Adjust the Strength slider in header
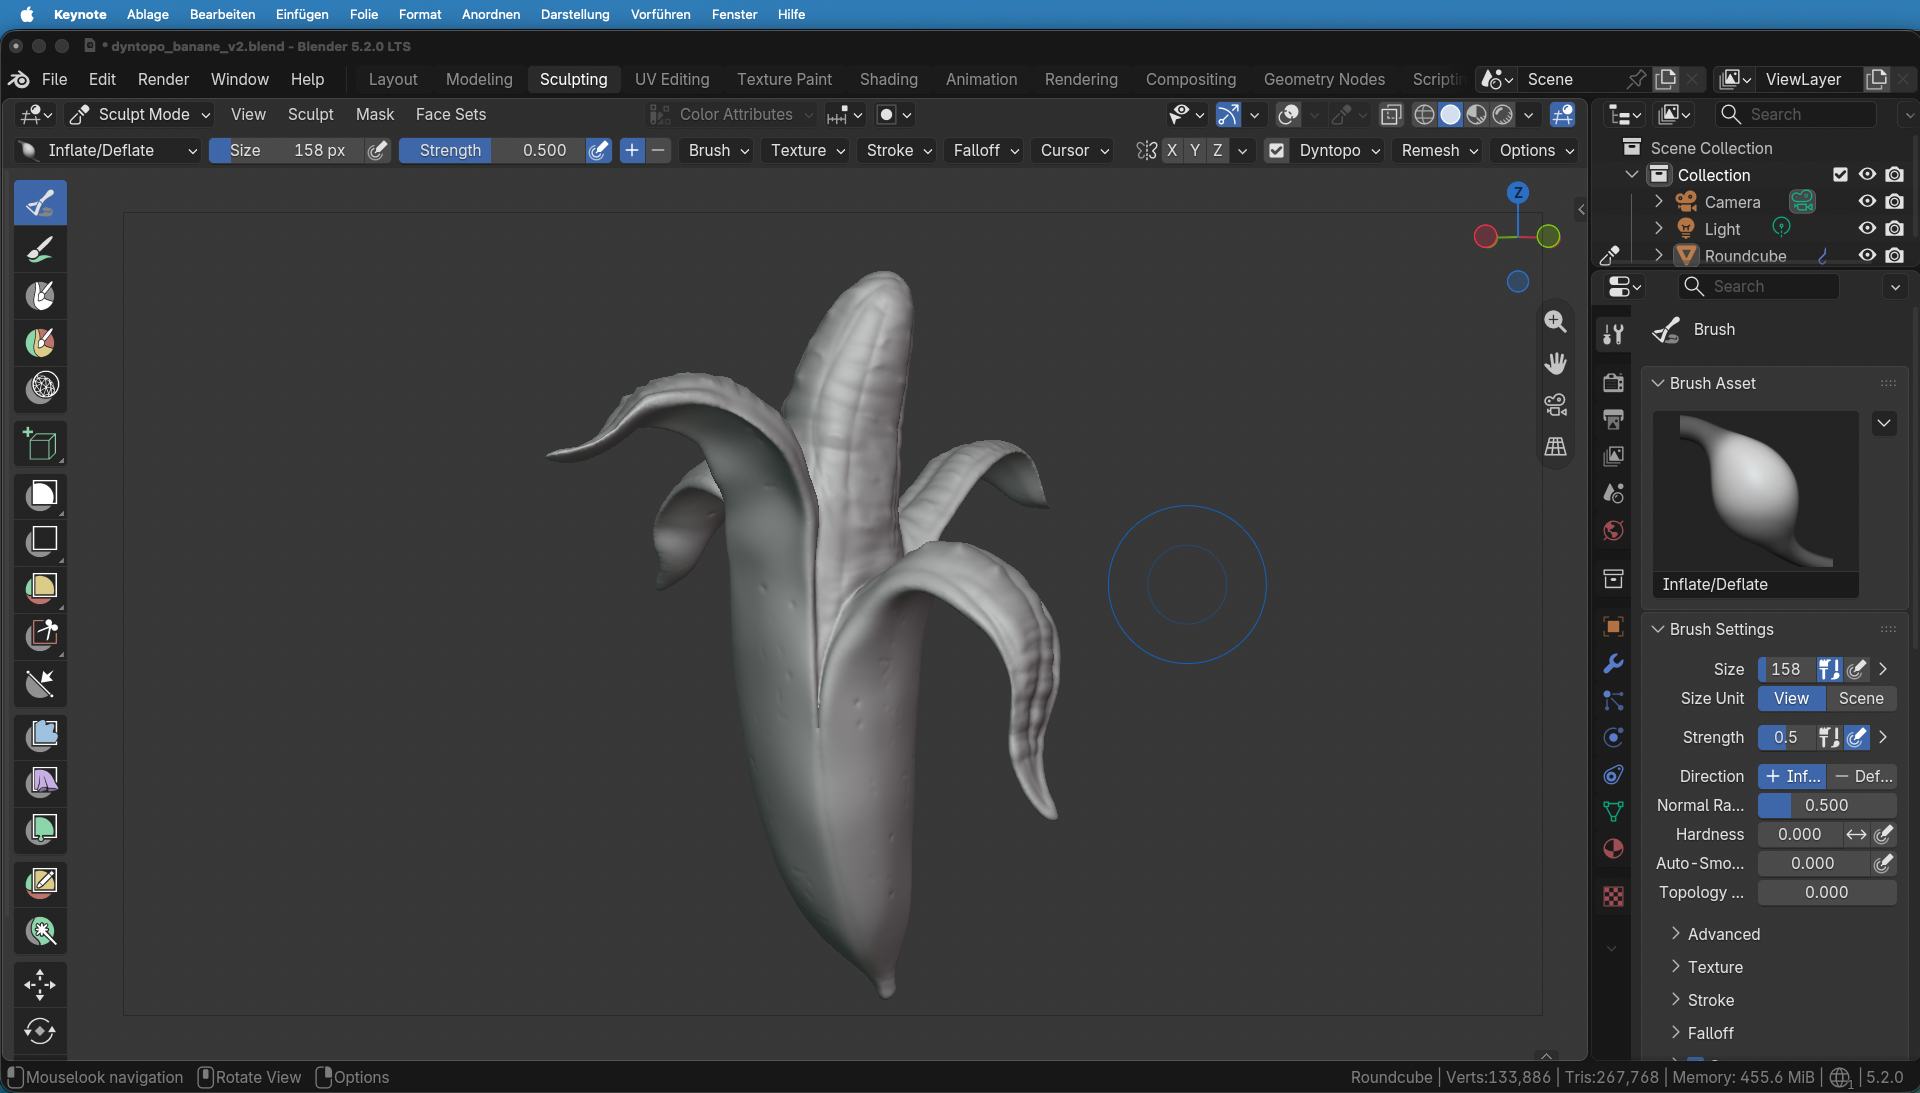This screenshot has height=1093, width=1920. coord(492,150)
